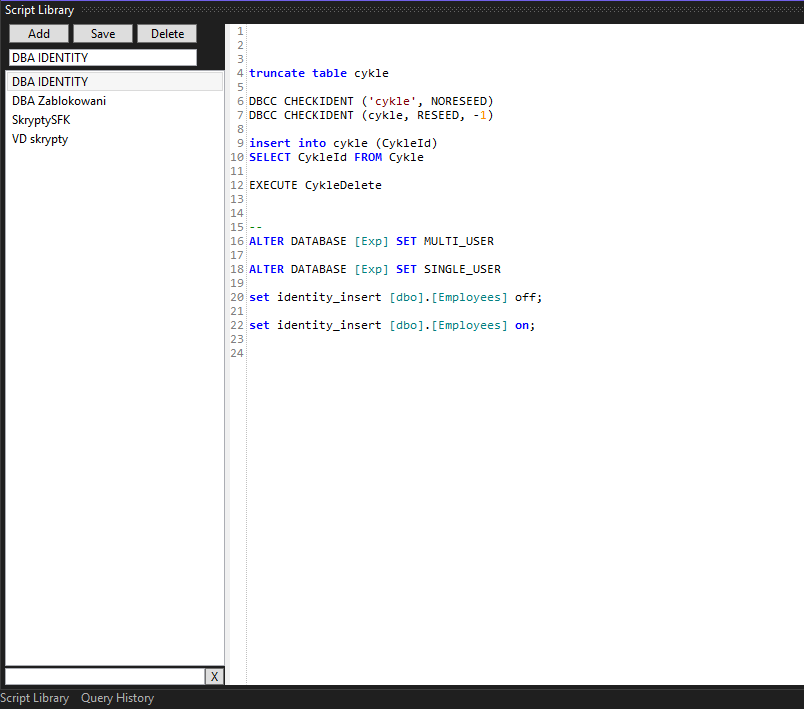This screenshot has width=804, height=709.
Task: Click the EXECUTE CykleDelete line
Action: click(x=315, y=185)
